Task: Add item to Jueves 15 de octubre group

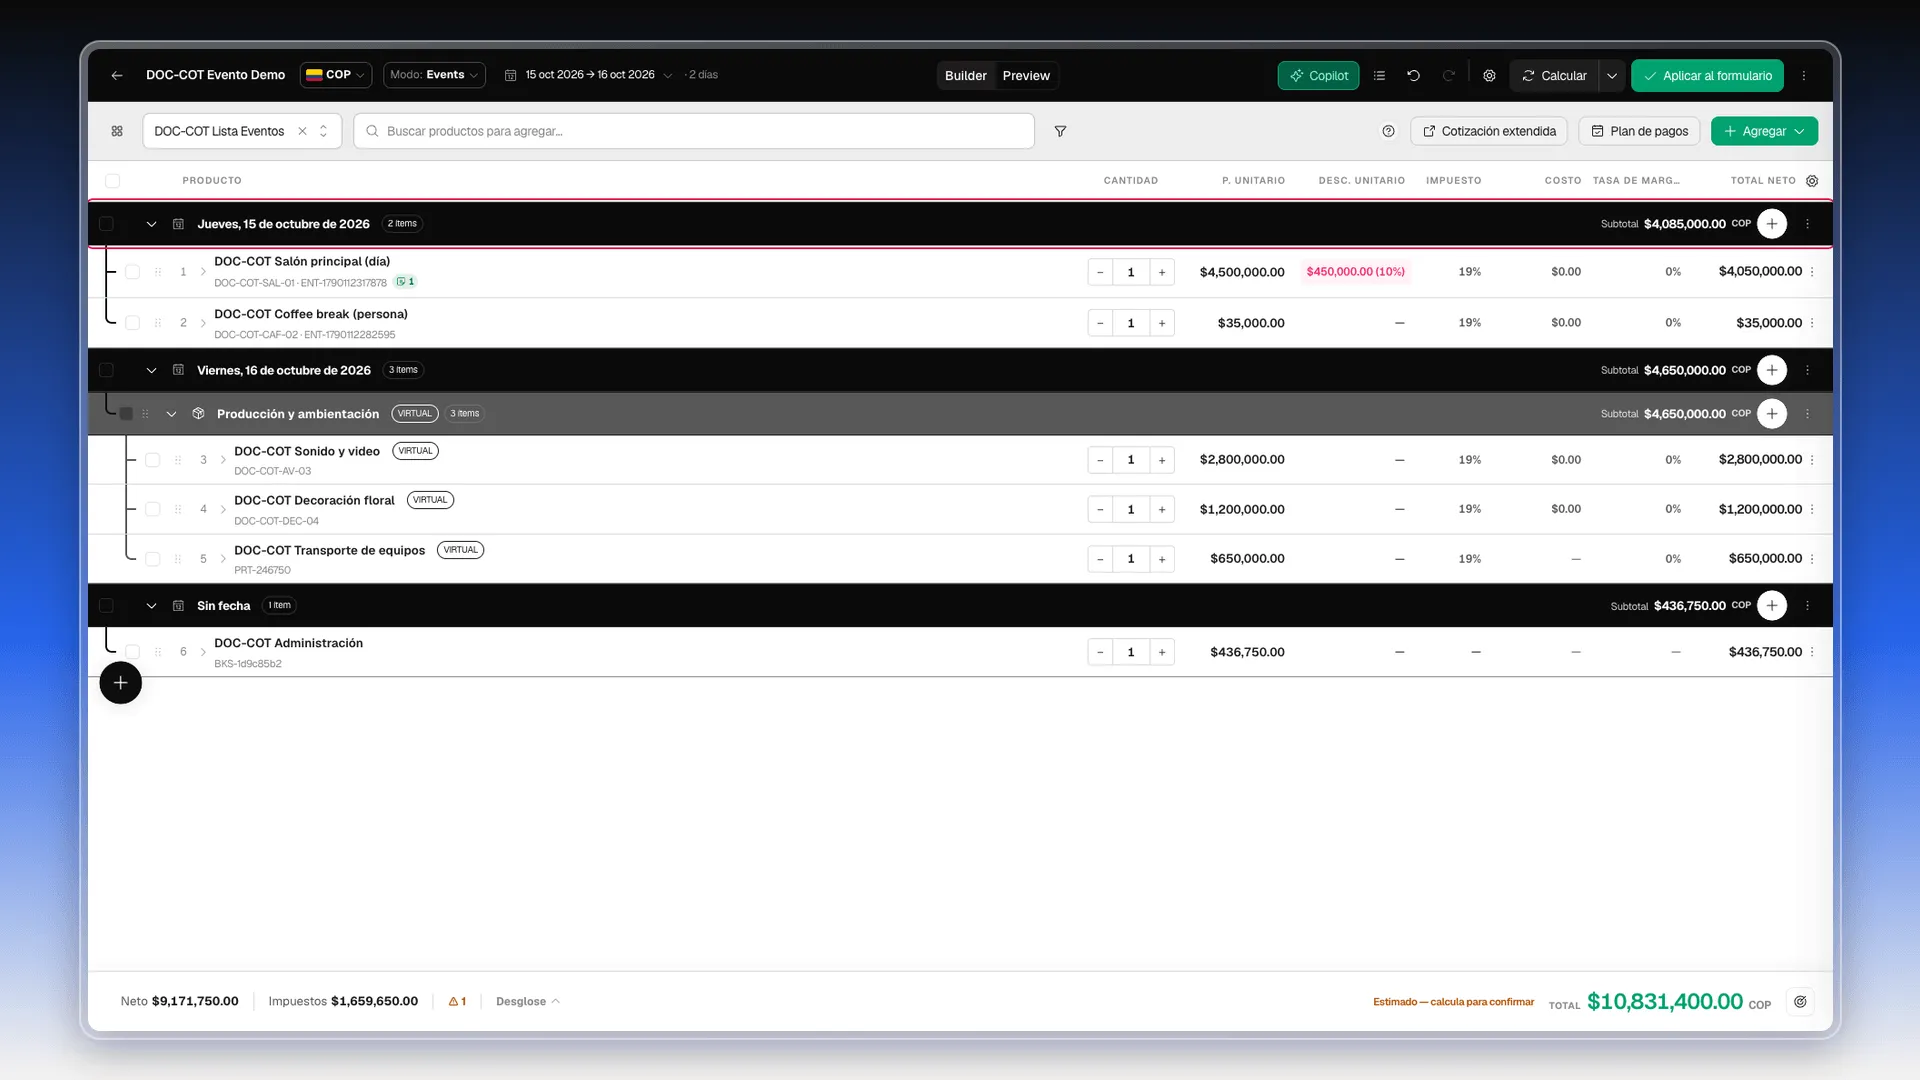Action: point(1772,224)
